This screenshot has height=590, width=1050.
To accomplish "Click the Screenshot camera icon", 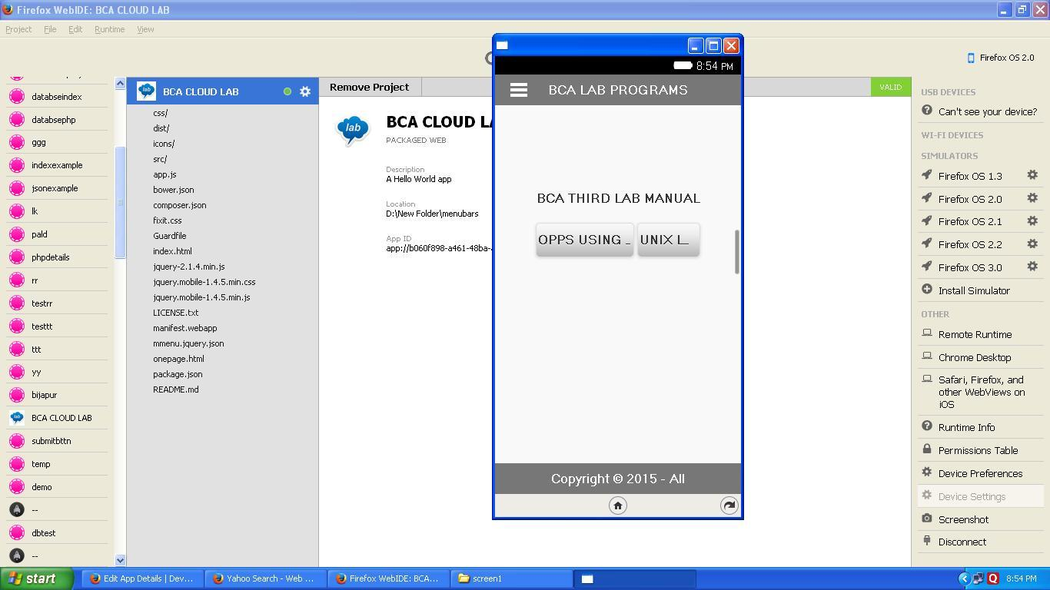I will (x=927, y=519).
